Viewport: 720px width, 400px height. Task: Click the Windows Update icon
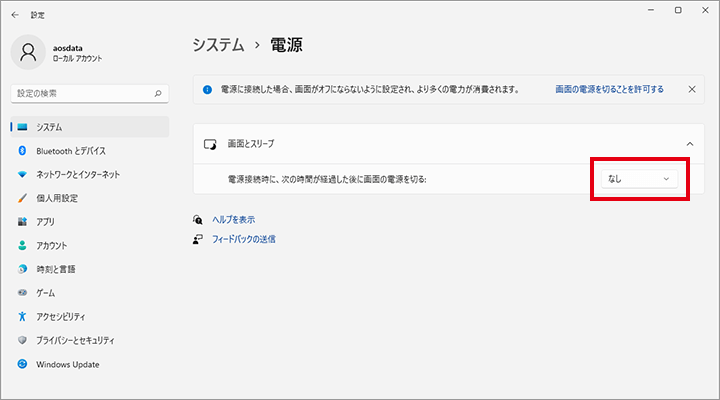coord(22,364)
